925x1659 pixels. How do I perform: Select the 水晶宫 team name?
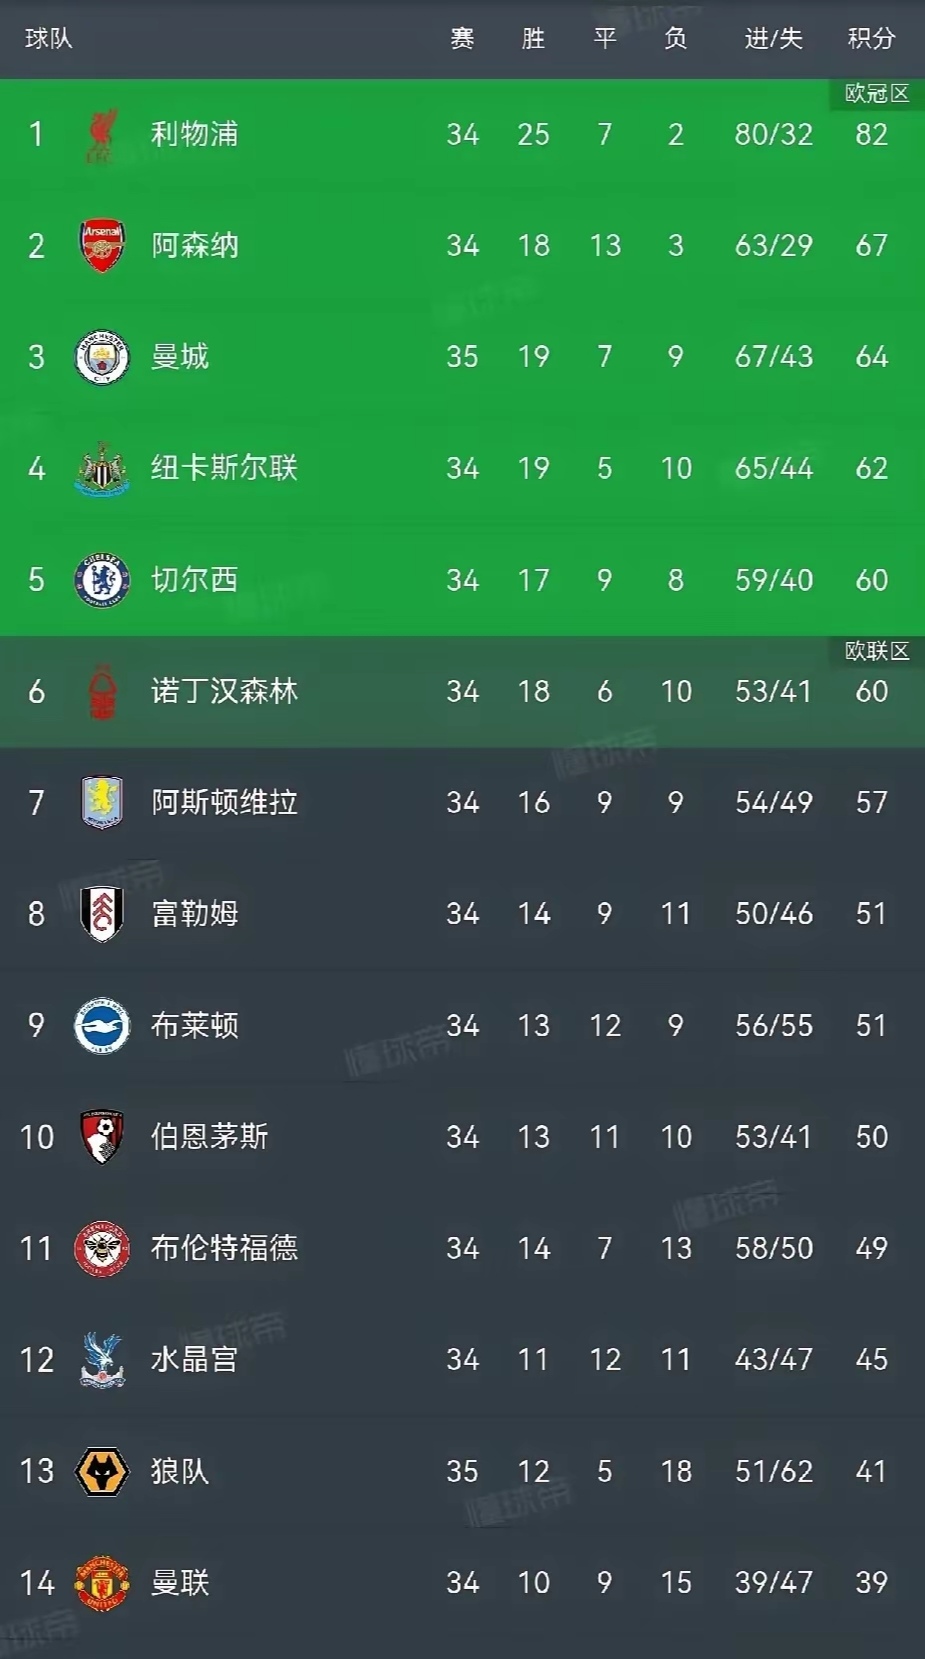(x=194, y=1360)
